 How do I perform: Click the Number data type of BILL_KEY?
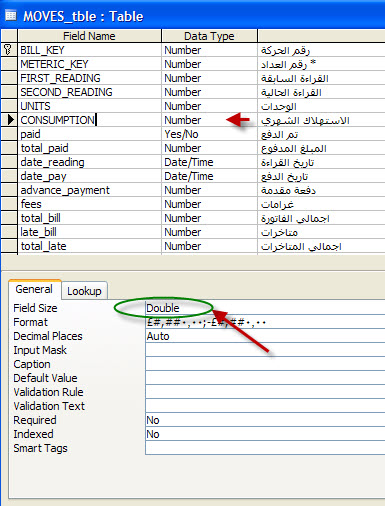pyautogui.click(x=209, y=50)
